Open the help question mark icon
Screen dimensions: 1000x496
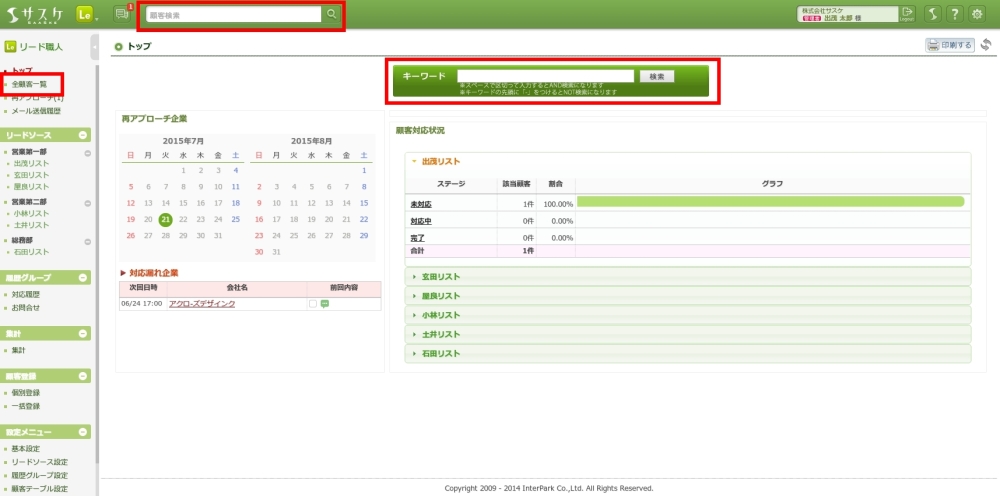pos(955,14)
